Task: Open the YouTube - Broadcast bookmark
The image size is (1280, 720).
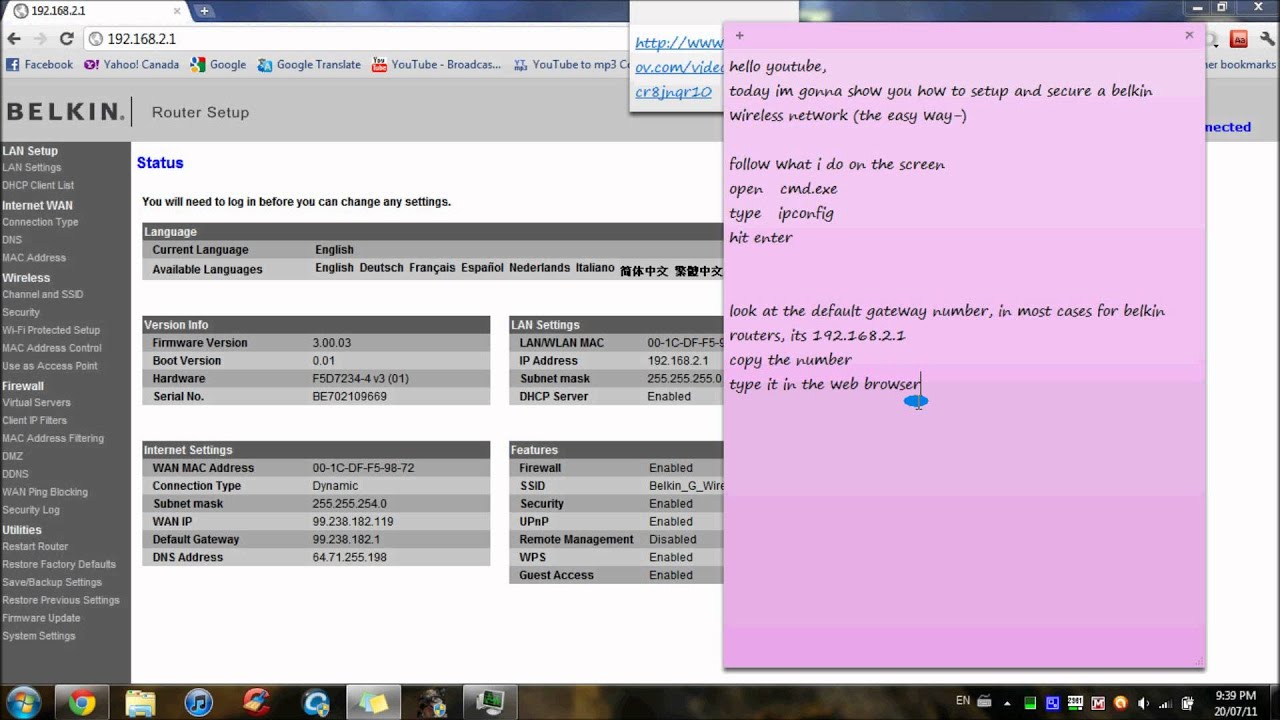Action: [436, 65]
